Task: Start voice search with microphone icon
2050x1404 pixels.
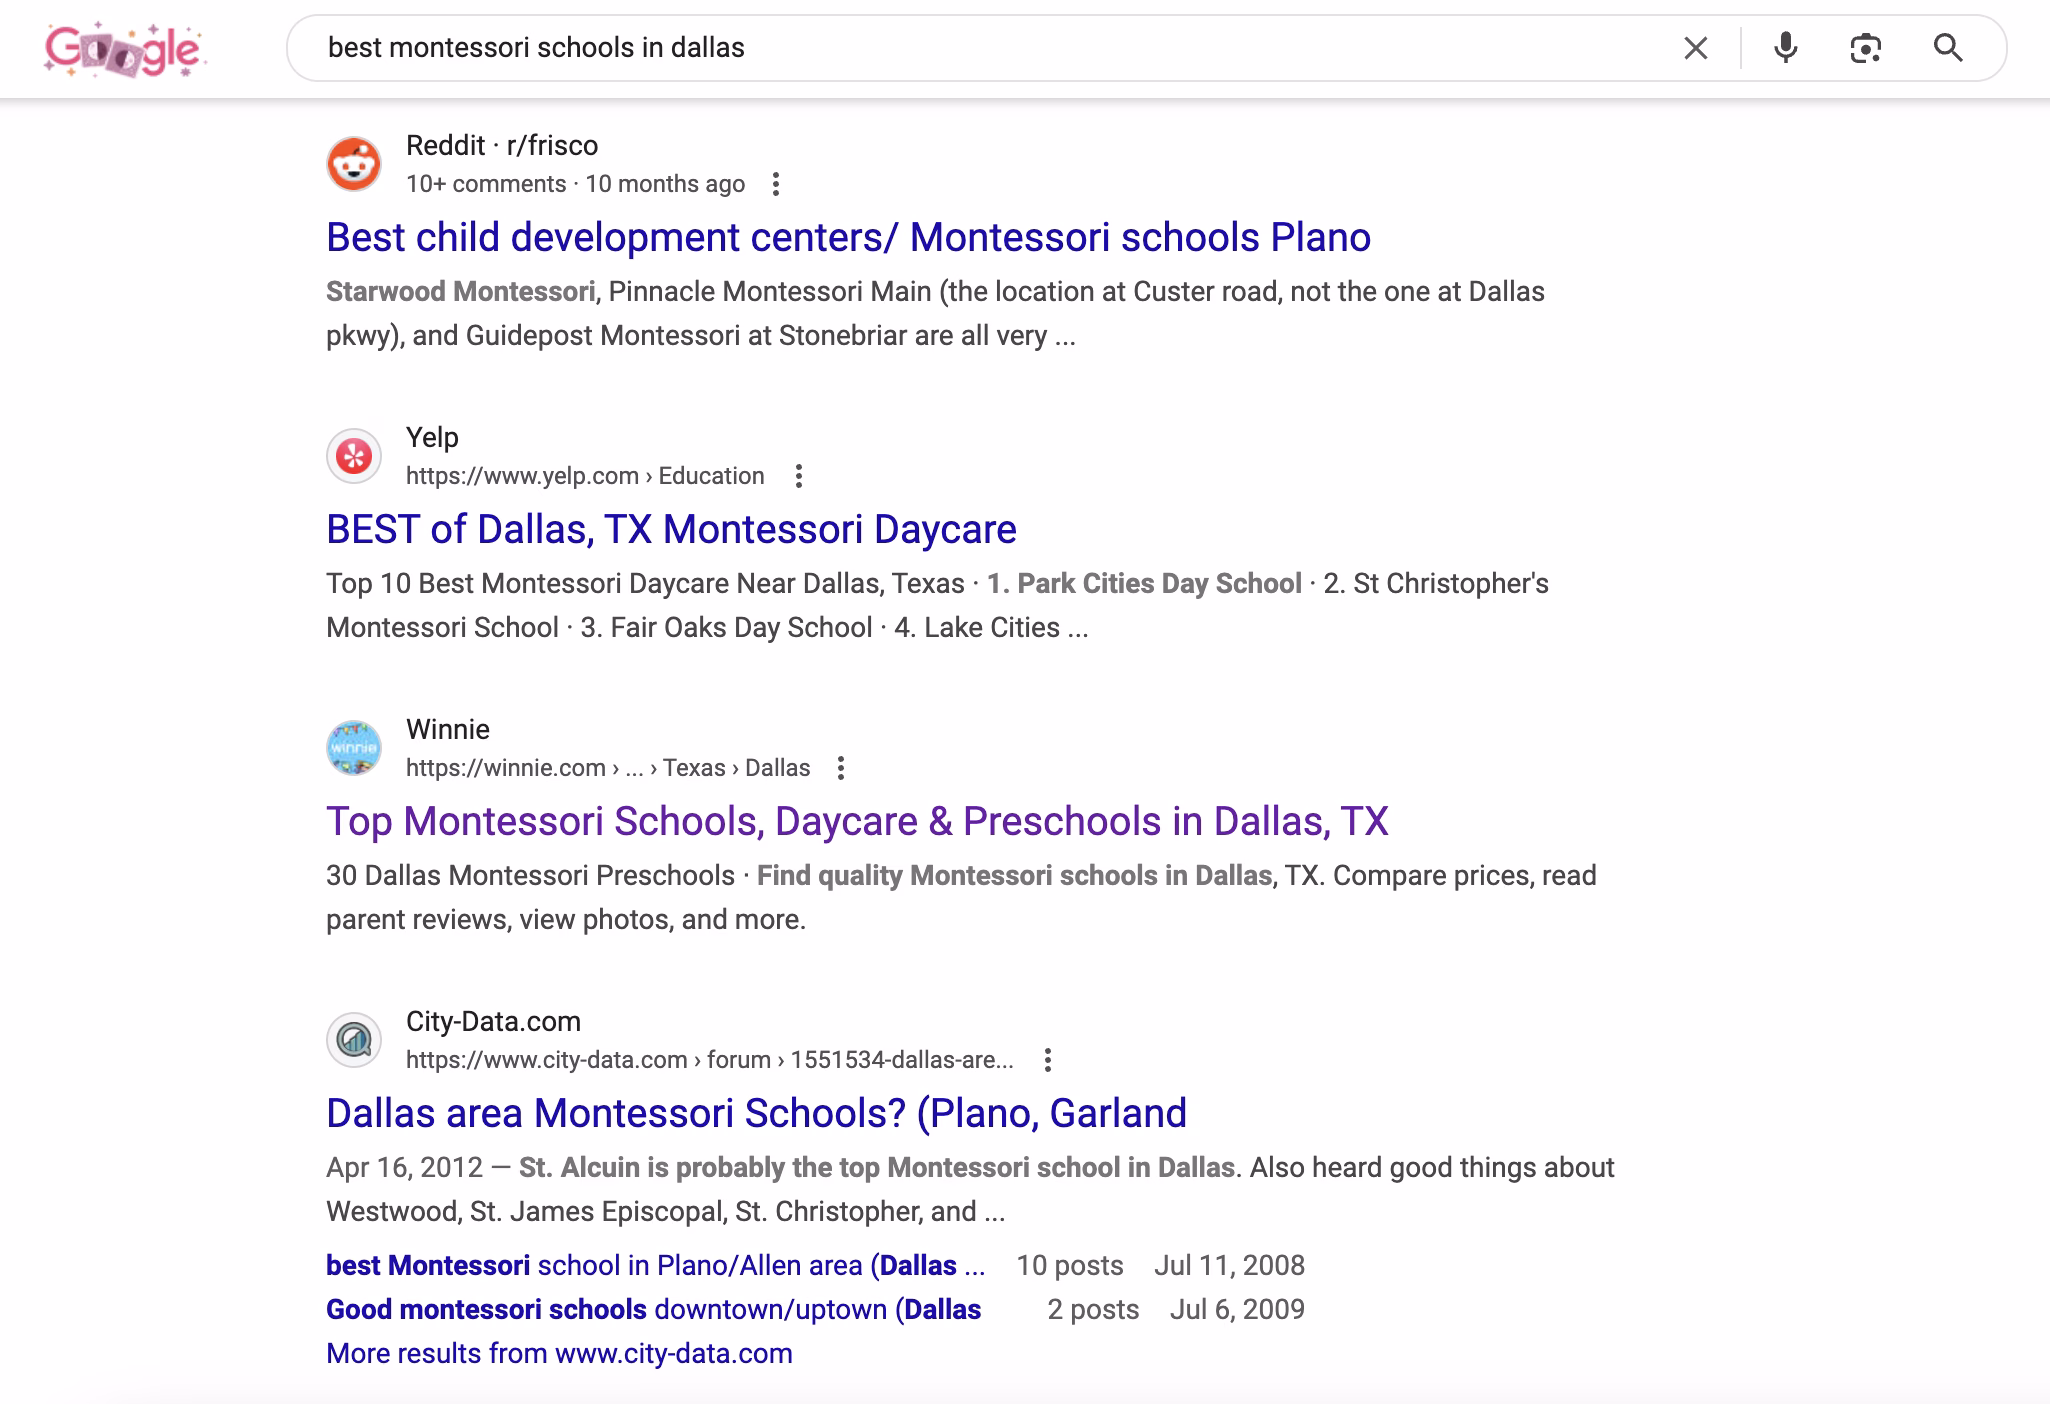Action: click(x=1785, y=48)
